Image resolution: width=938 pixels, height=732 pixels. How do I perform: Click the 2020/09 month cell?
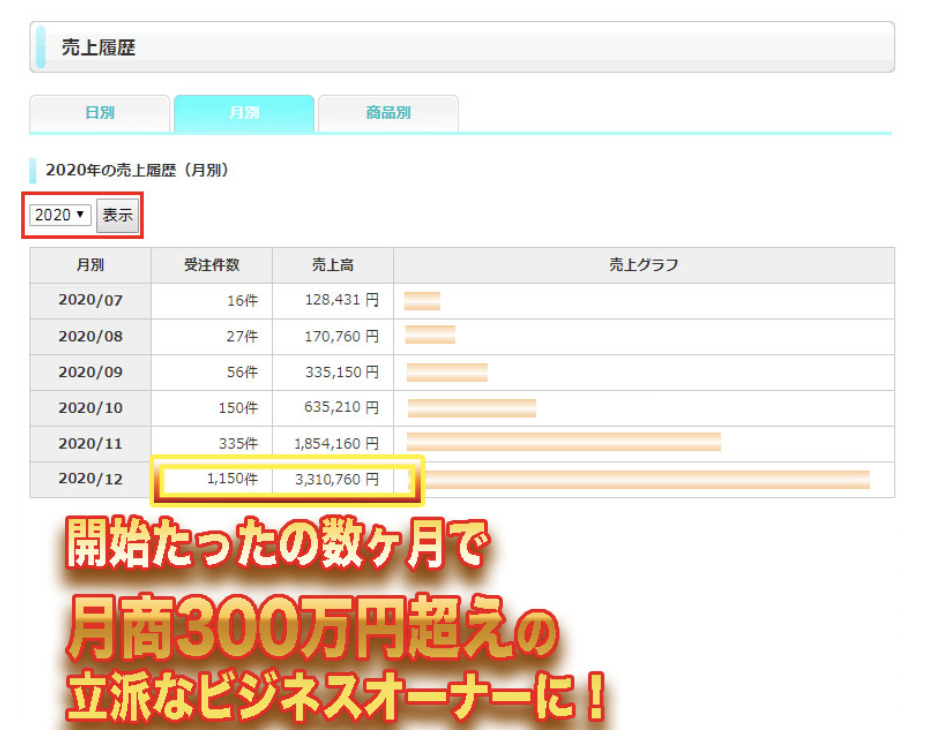(90, 372)
